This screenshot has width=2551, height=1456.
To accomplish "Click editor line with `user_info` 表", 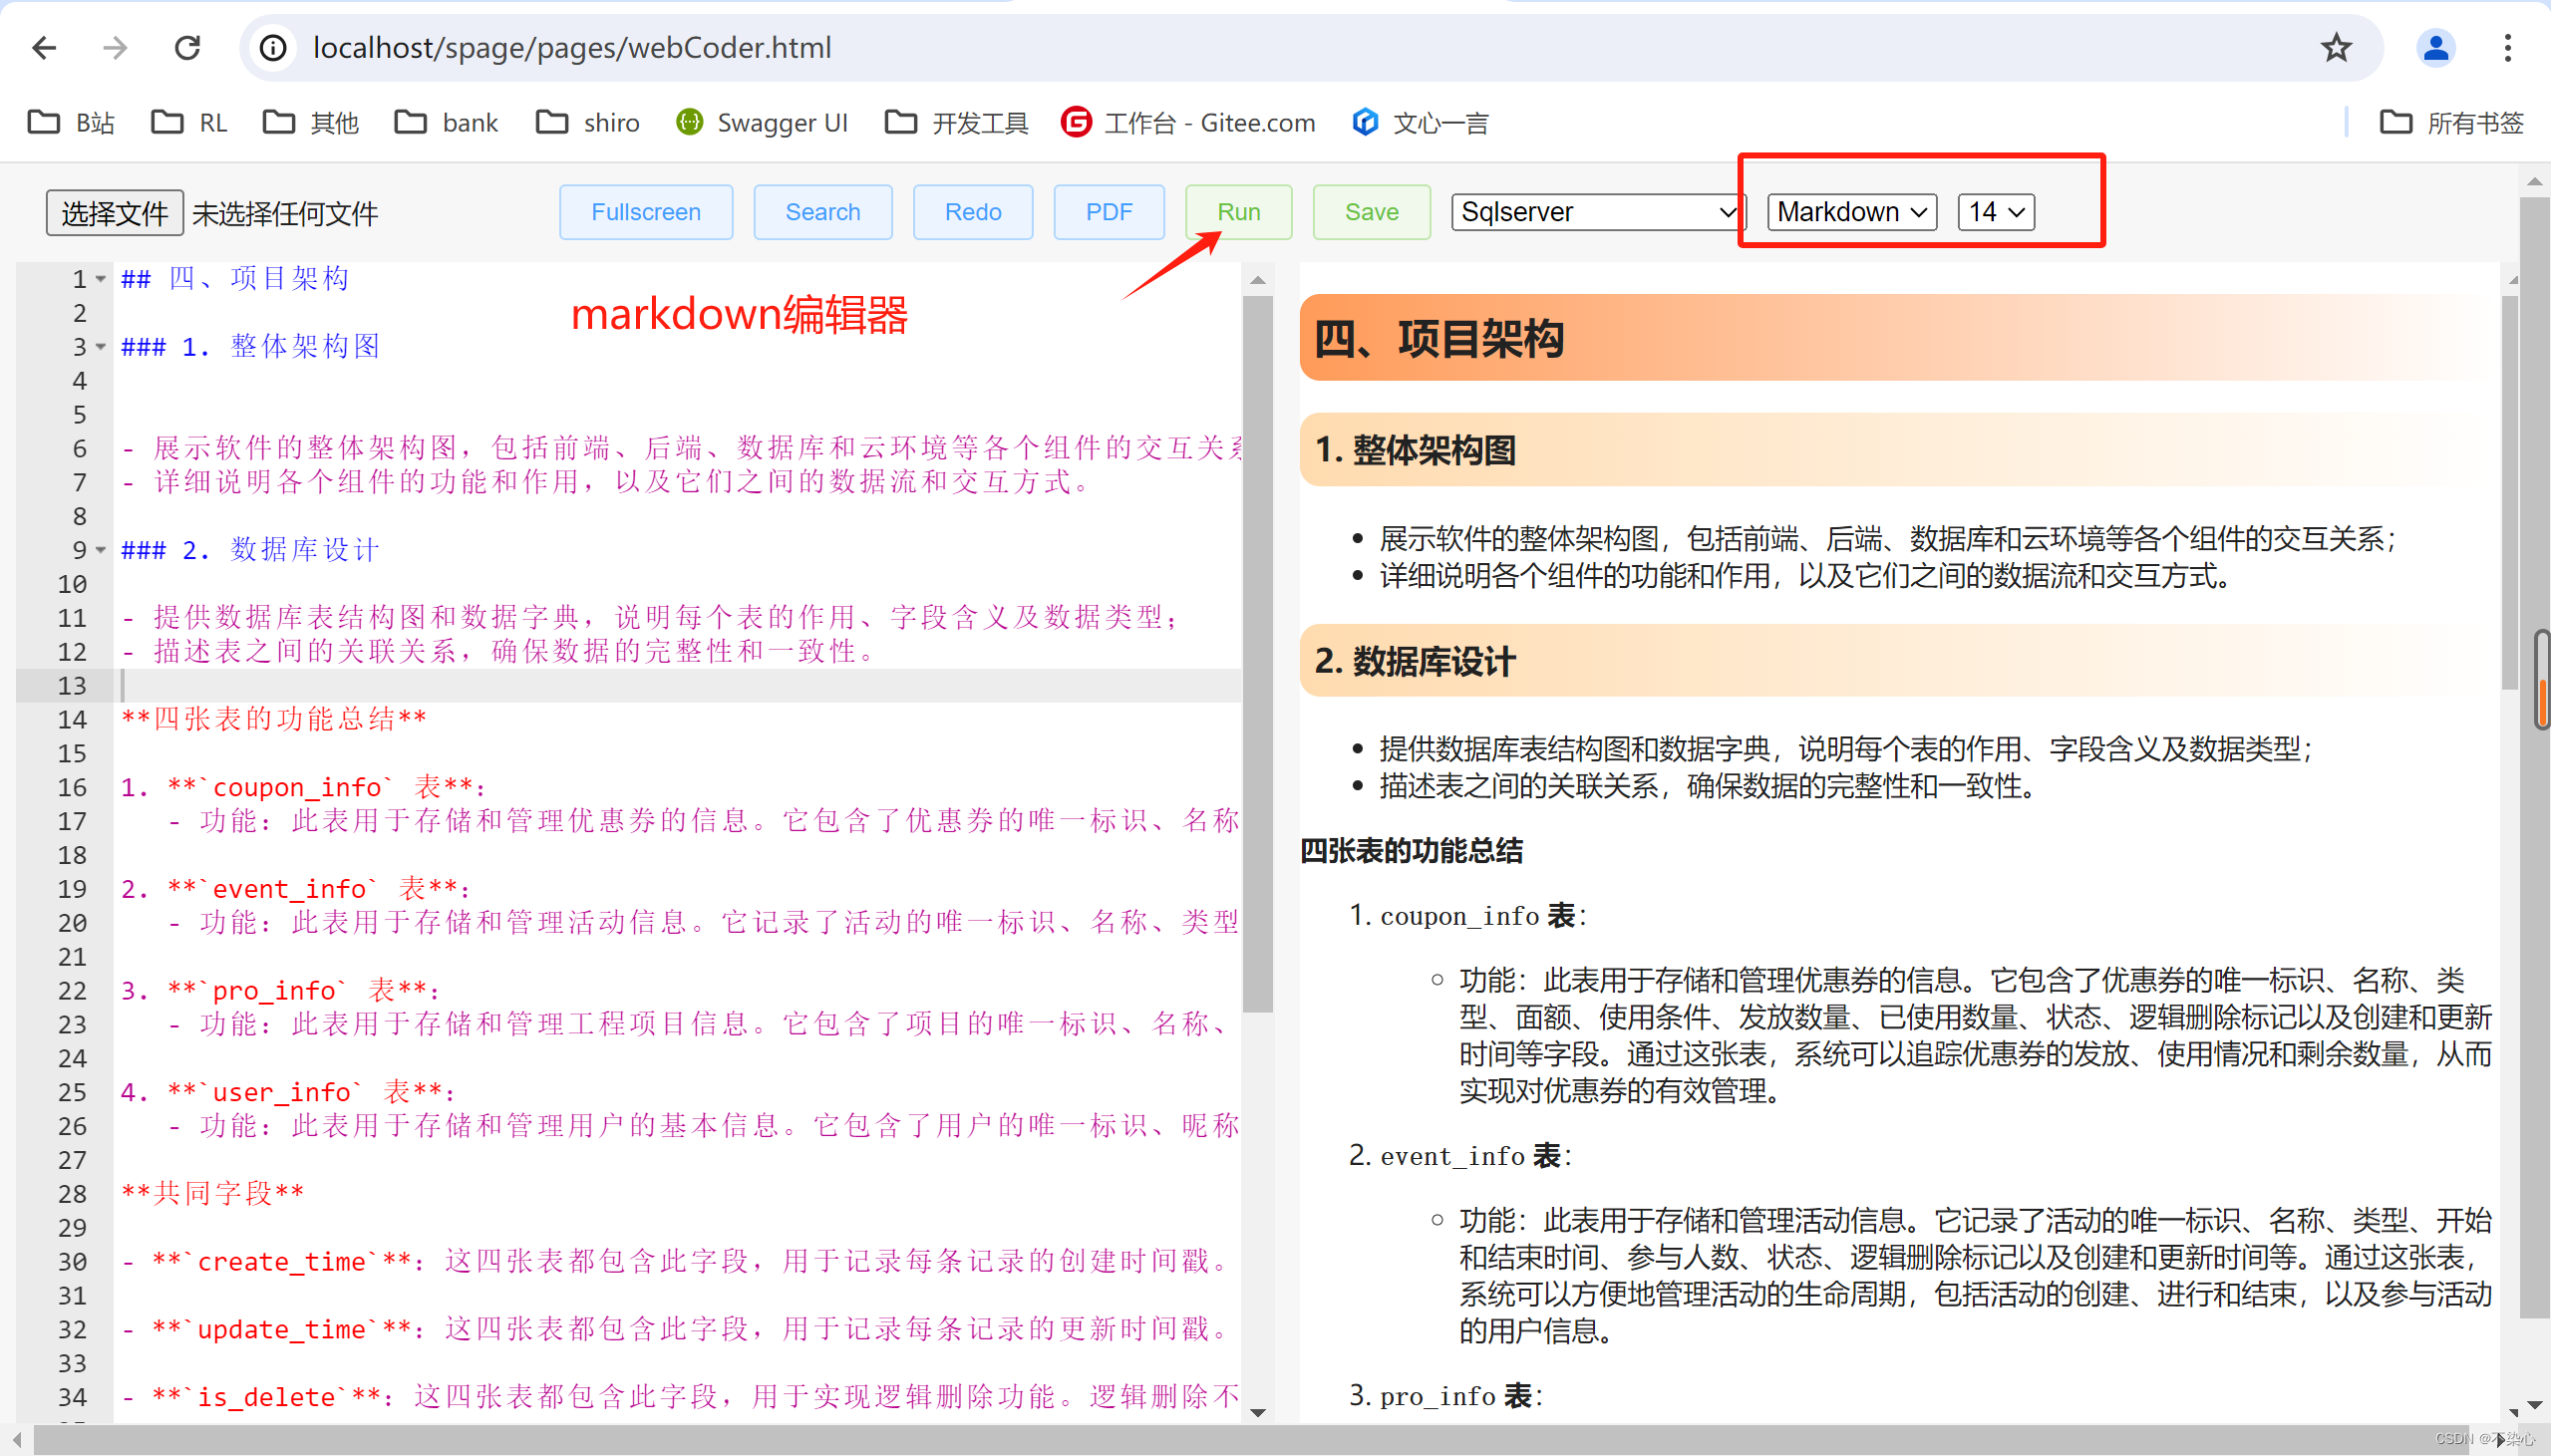I will [x=288, y=1092].
